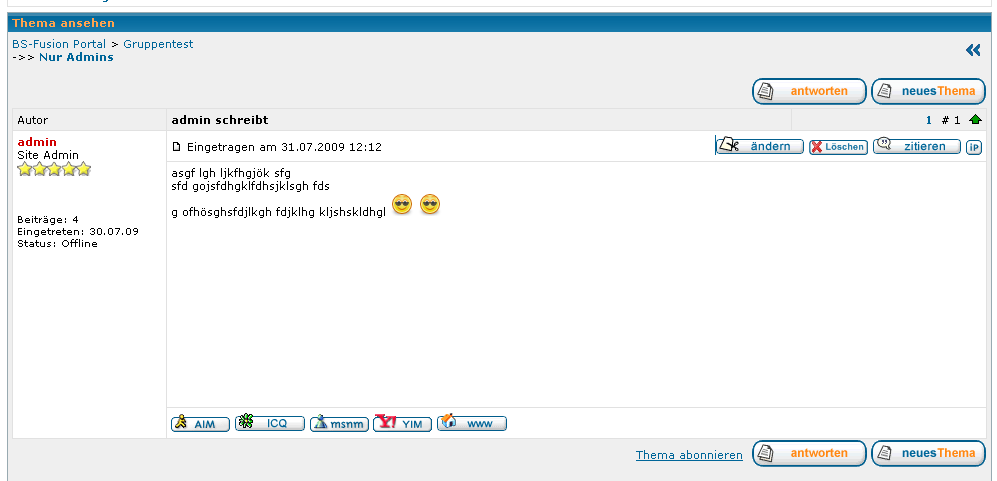Open the AIM messenger button
The width and height of the screenshot is (997, 481).
[200, 423]
